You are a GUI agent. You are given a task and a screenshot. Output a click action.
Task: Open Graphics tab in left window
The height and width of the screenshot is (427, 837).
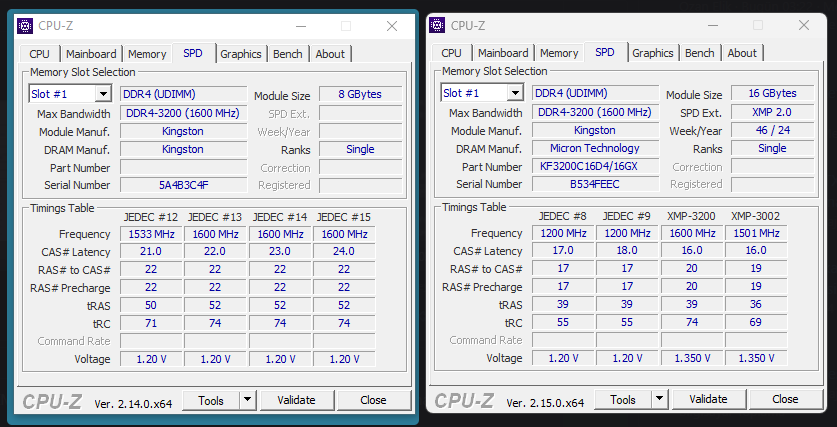[x=241, y=54]
